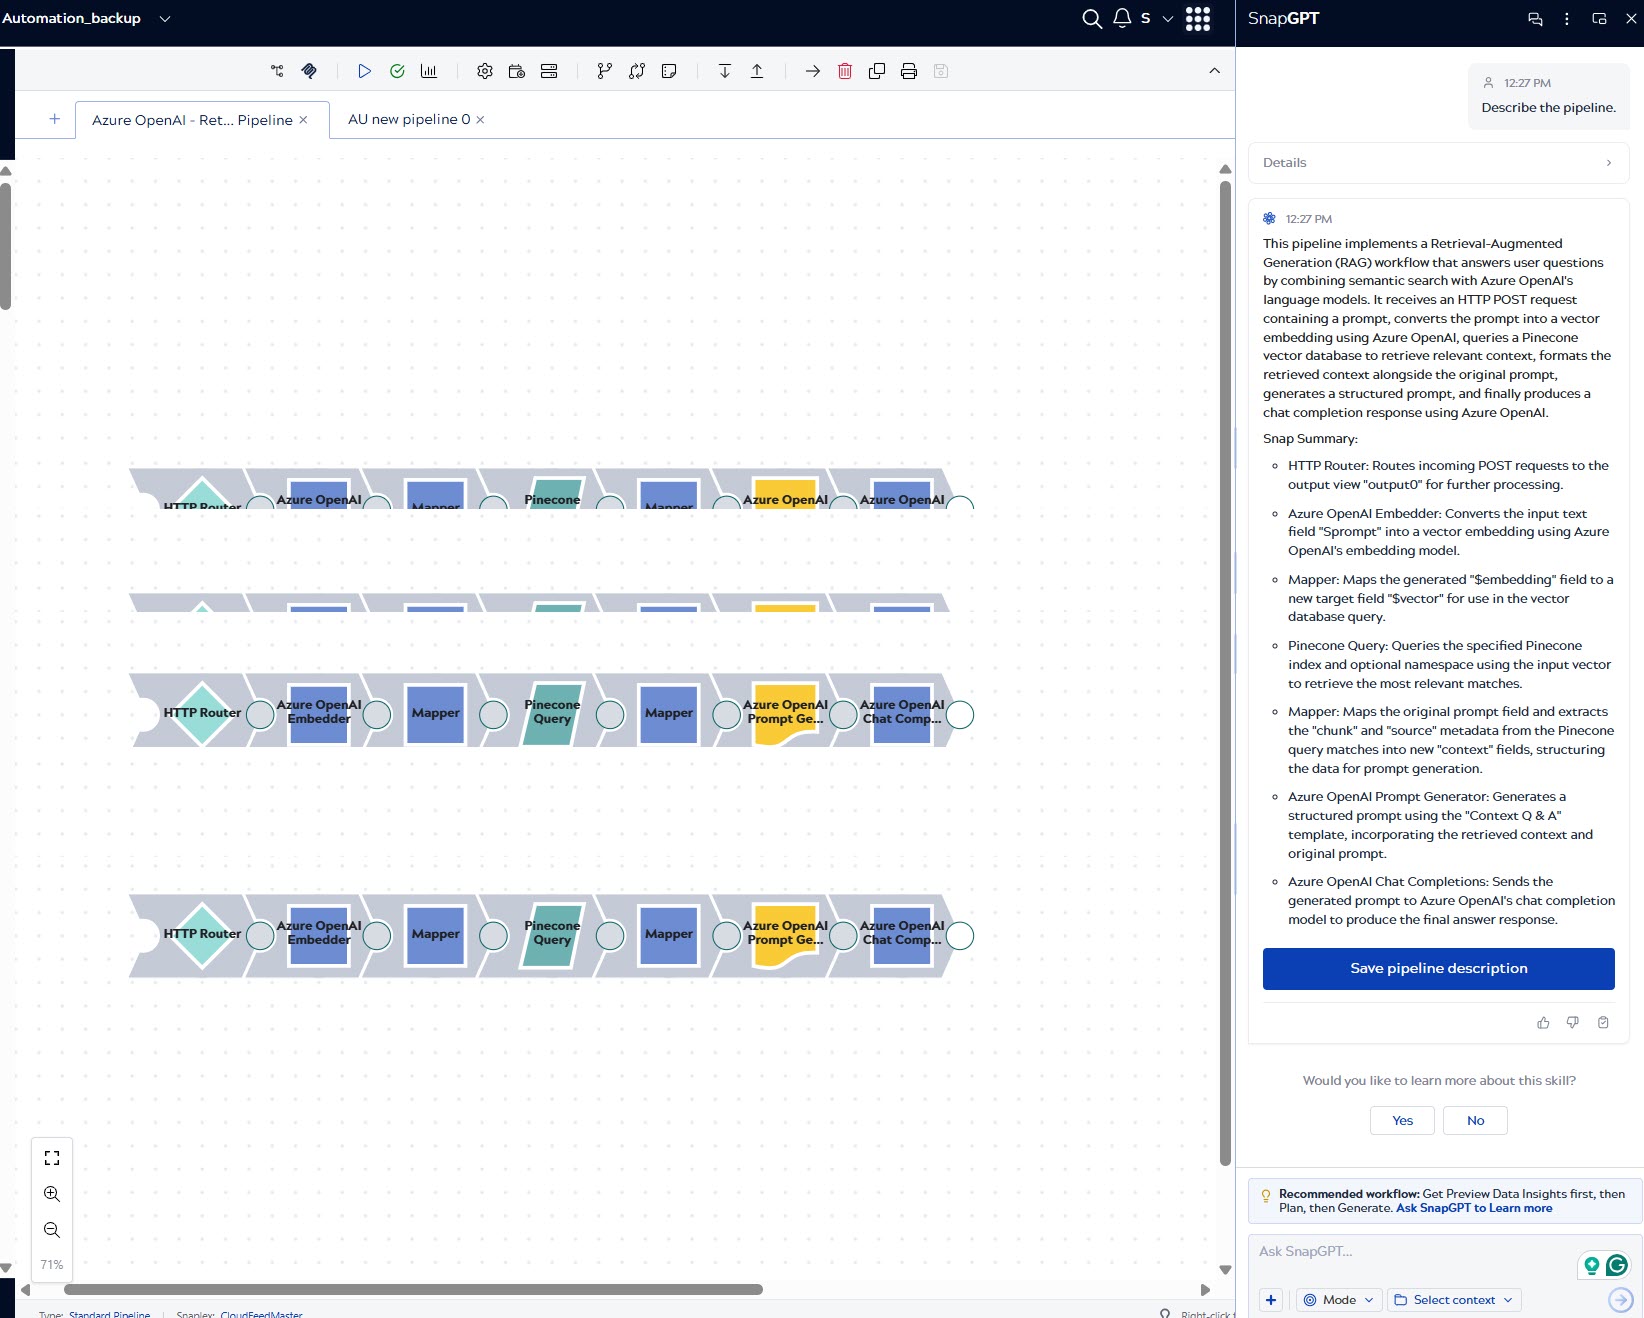Expand the Automation_backup project dropdown
This screenshot has height=1318, width=1644.
click(x=165, y=18)
